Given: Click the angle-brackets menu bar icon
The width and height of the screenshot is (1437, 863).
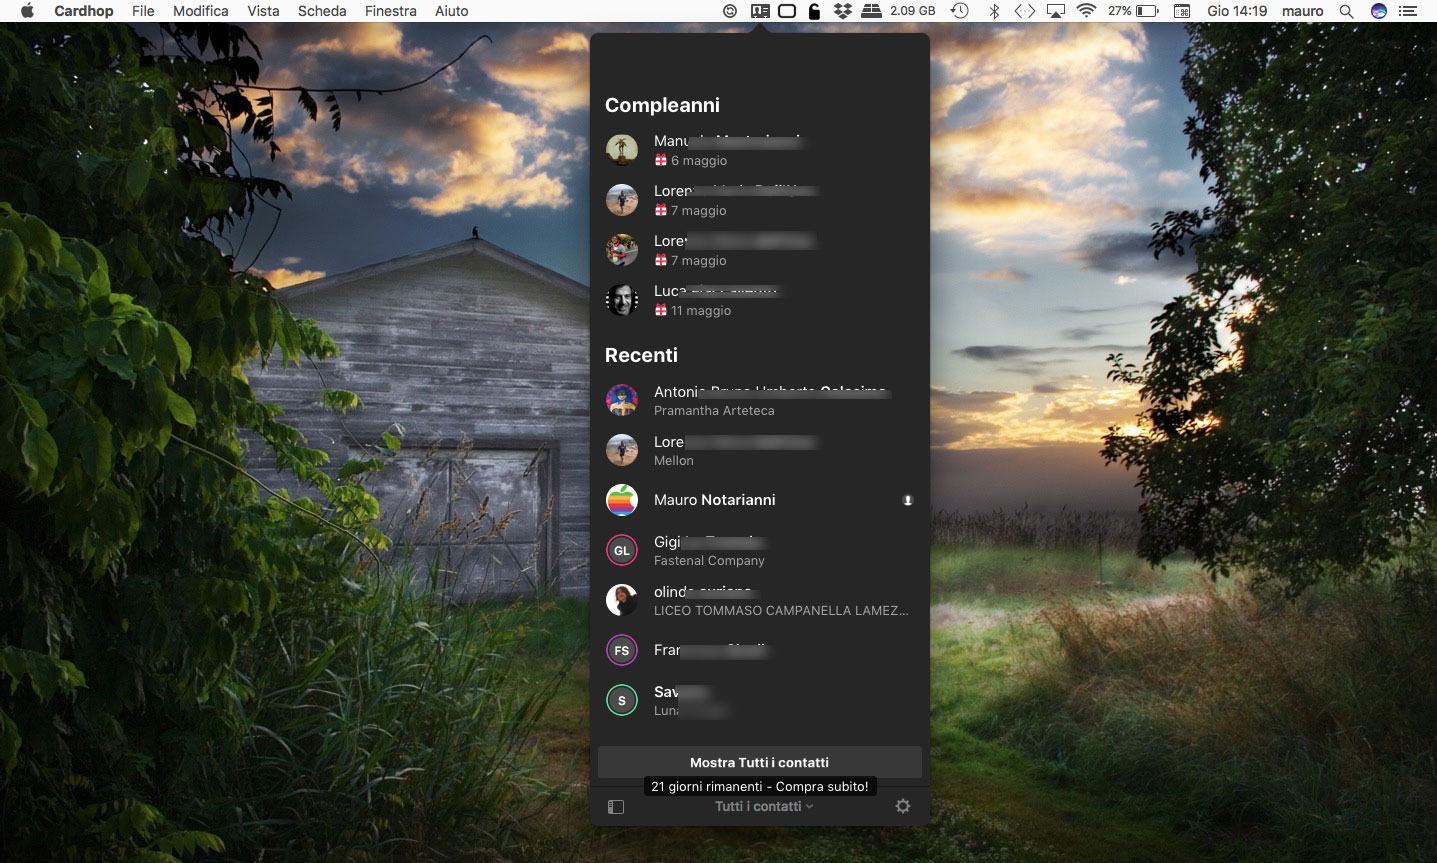Looking at the screenshot, I should pyautogui.click(x=1025, y=11).
